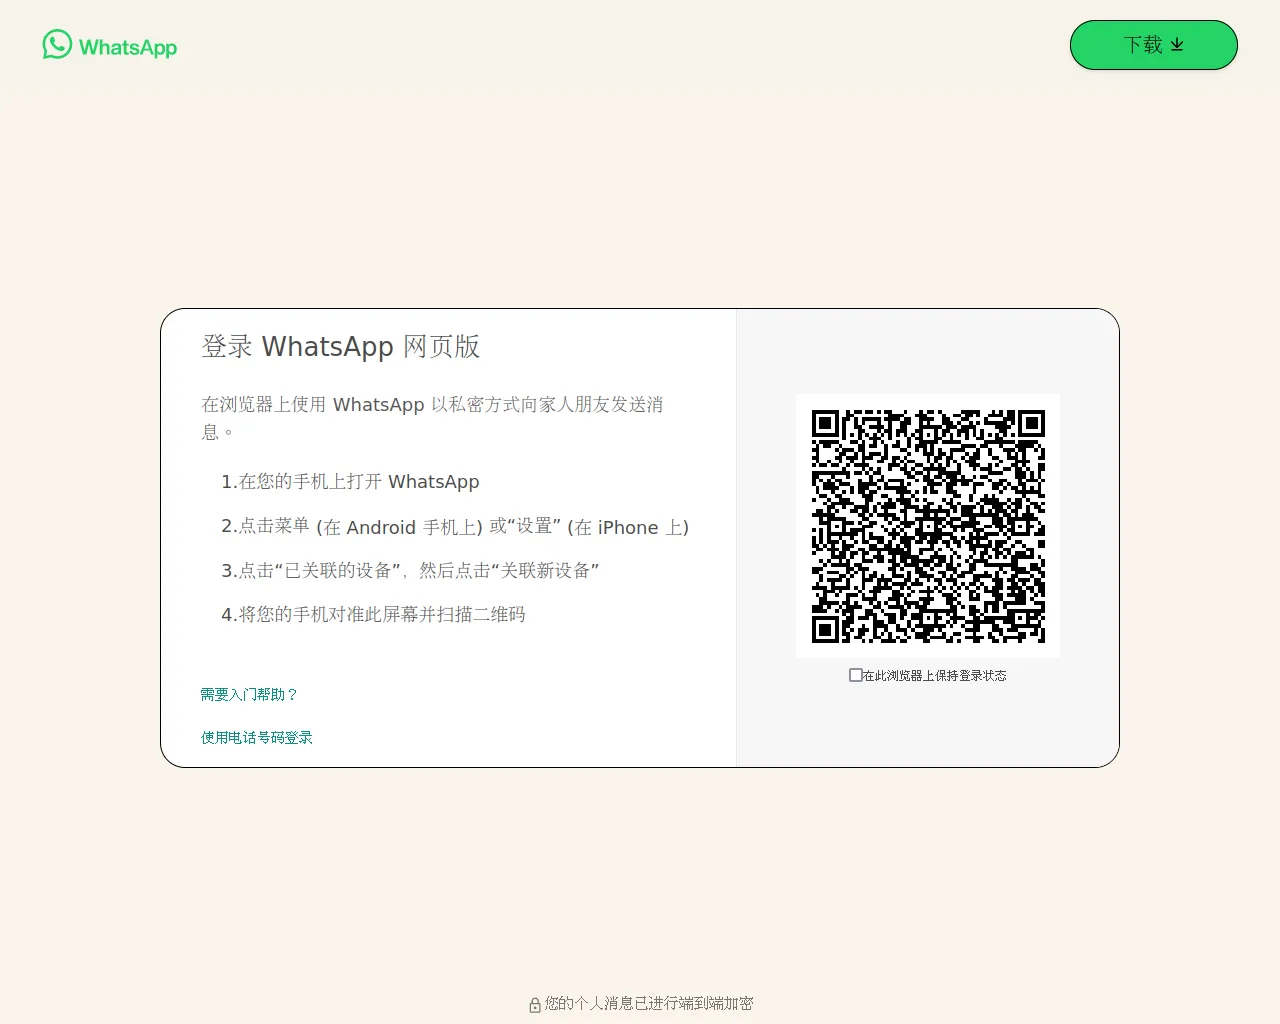Enable 在此浏览器上保持登录状态 checkbox
Screen dimensions: 1280x1024
point(856,675)
